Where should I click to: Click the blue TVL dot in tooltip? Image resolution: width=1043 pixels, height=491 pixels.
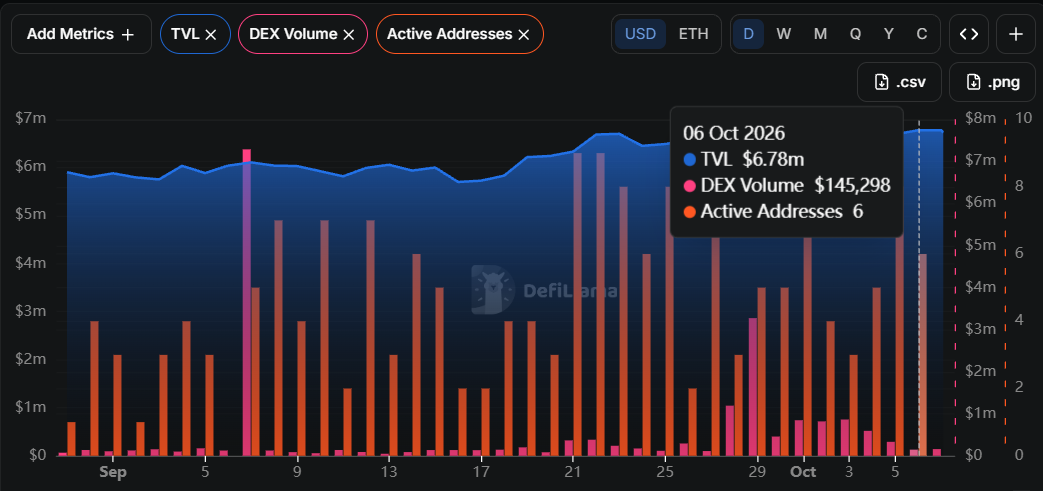point(690,160)
